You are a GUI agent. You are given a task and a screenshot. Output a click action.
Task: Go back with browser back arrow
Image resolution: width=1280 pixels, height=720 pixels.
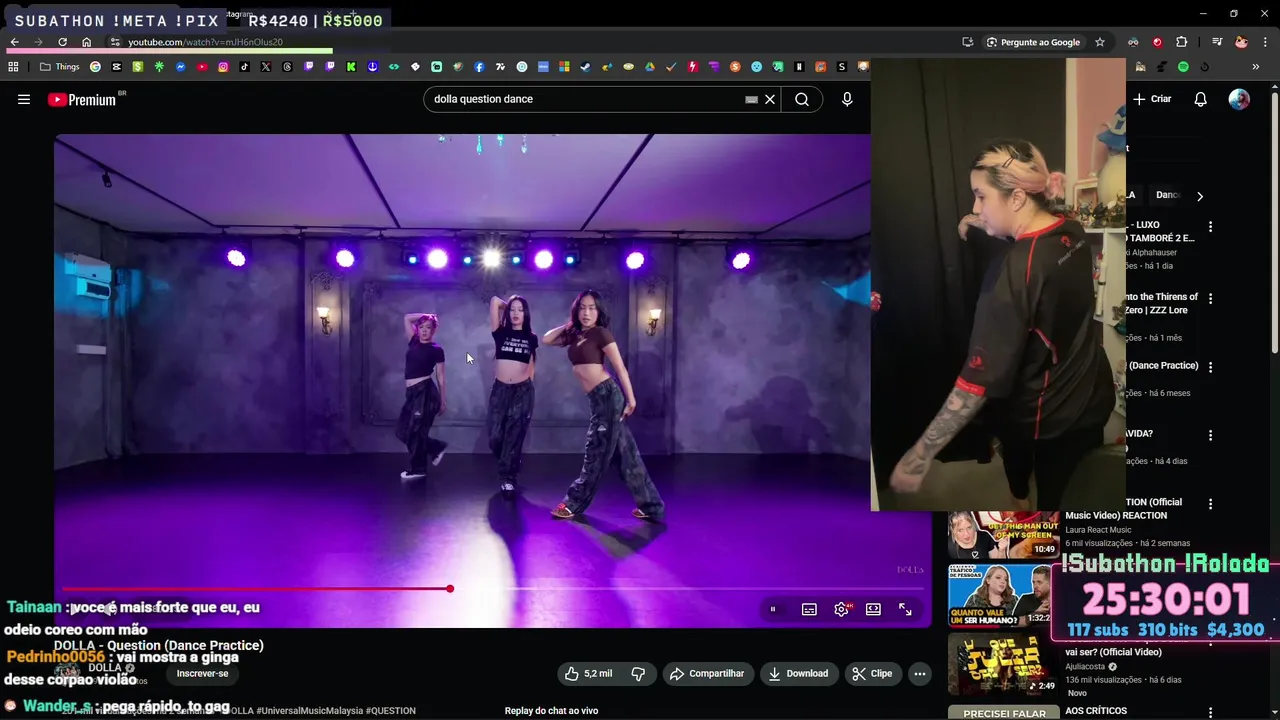click(x=14, y=42)
